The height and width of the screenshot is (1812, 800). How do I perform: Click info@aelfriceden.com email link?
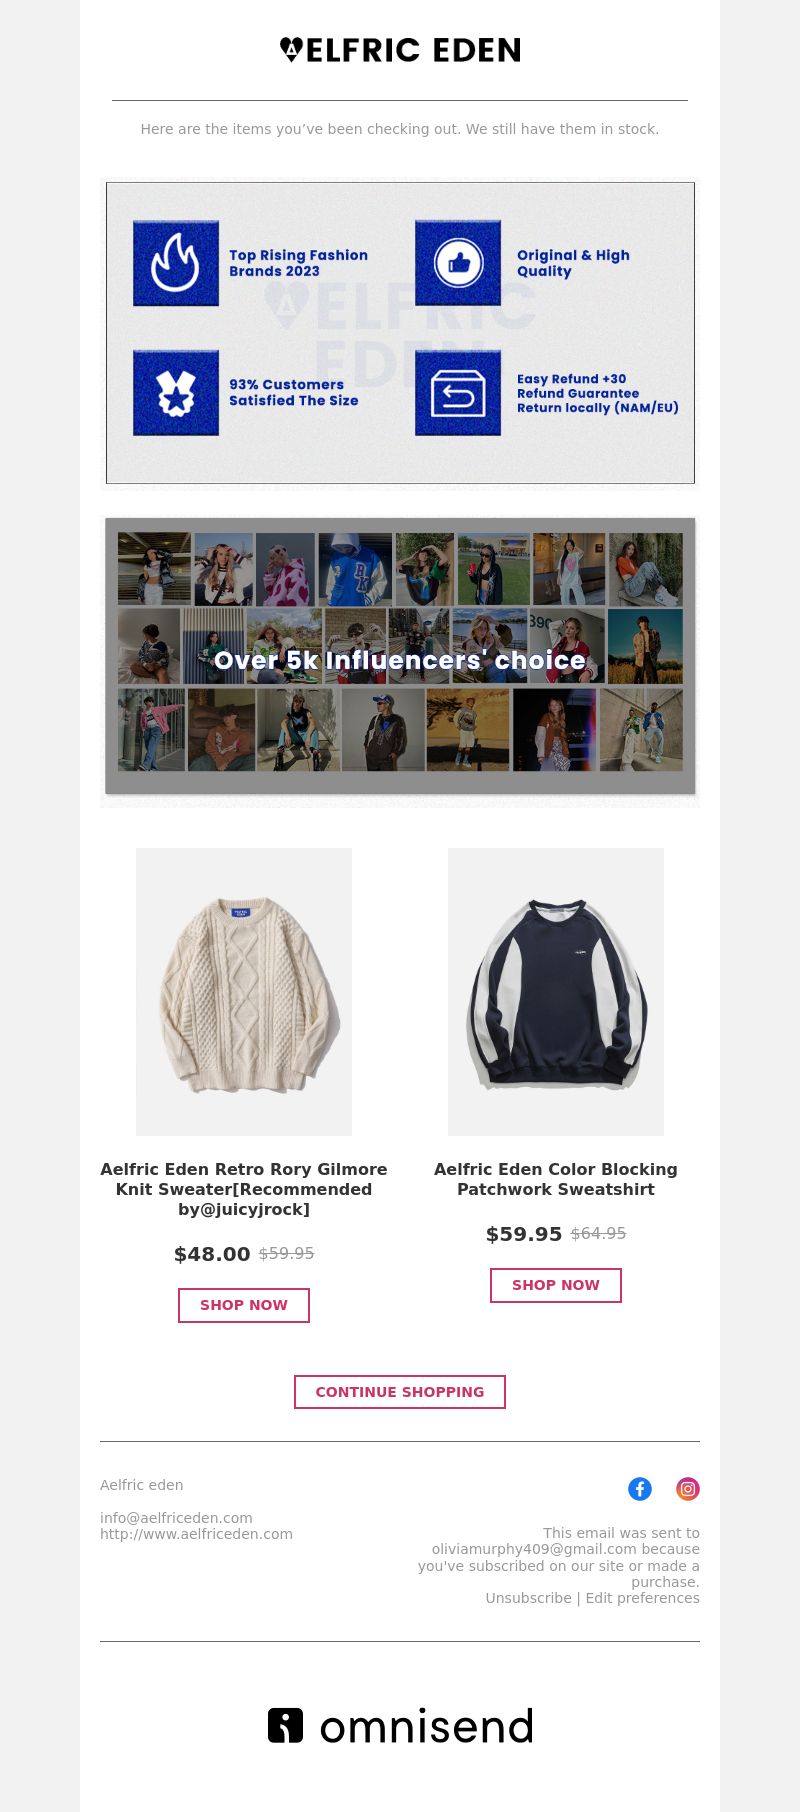click(176, 1518)
